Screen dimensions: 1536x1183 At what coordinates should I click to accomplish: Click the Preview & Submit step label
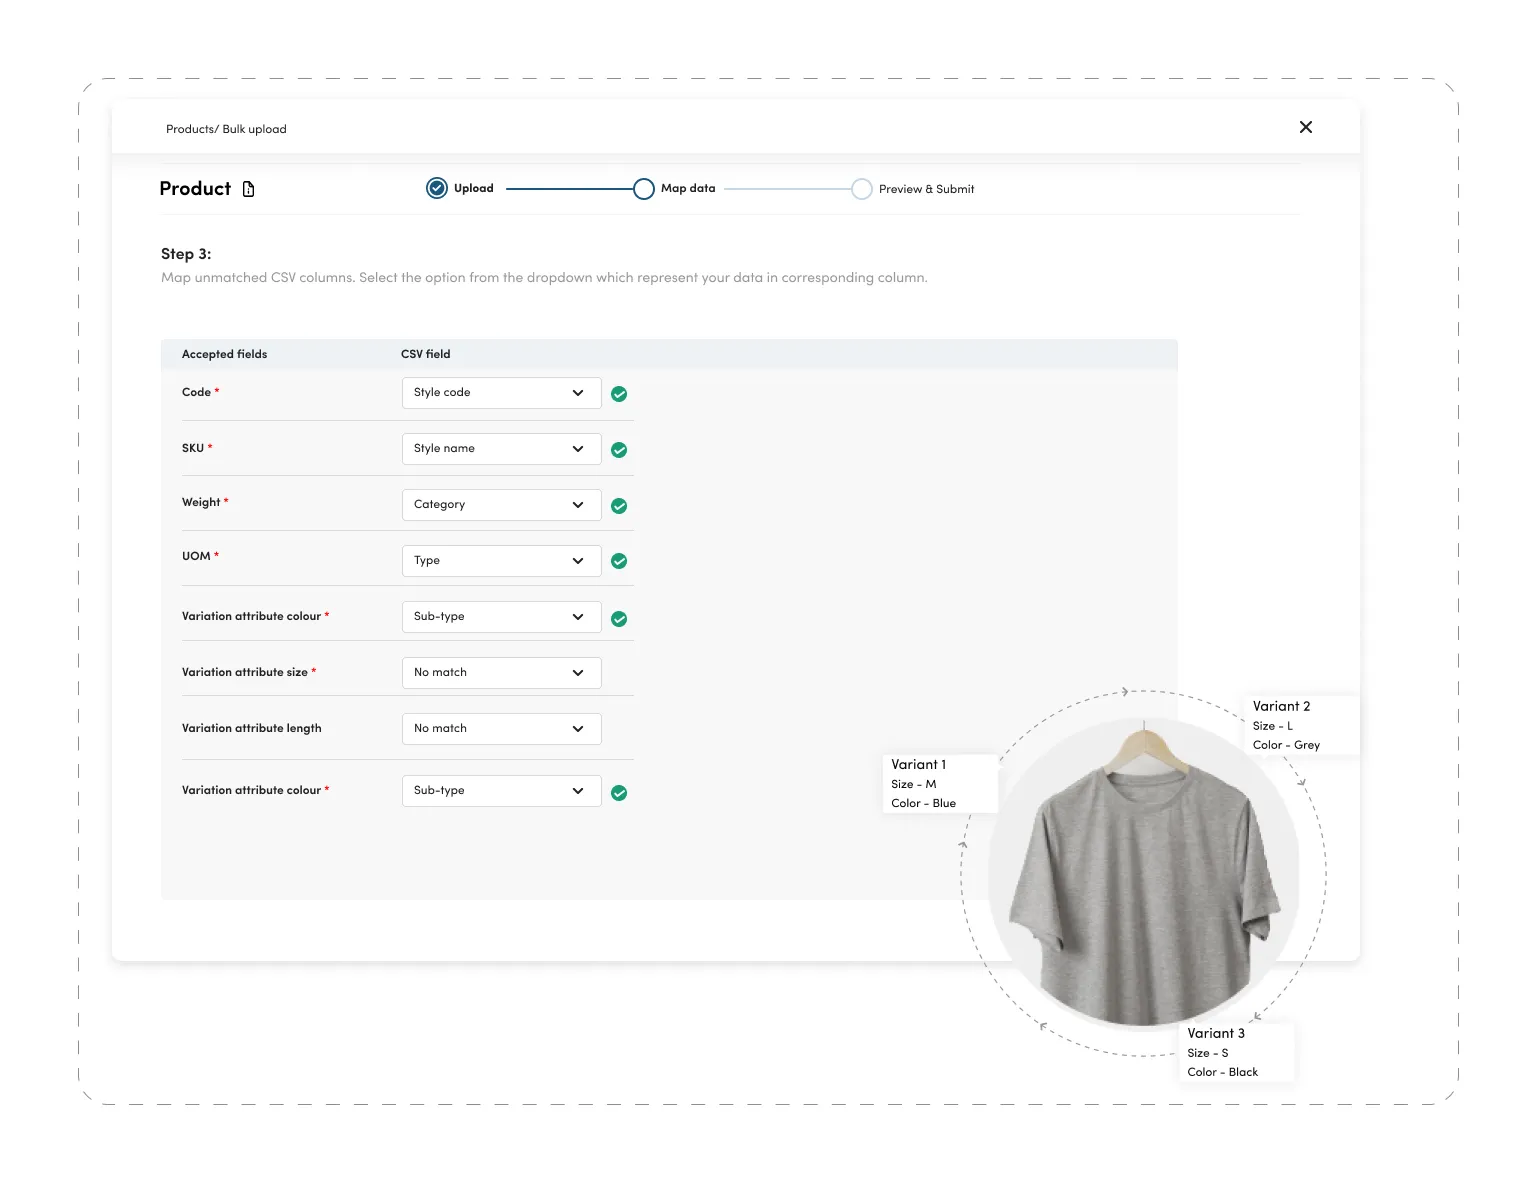click(x=926, y=189)
